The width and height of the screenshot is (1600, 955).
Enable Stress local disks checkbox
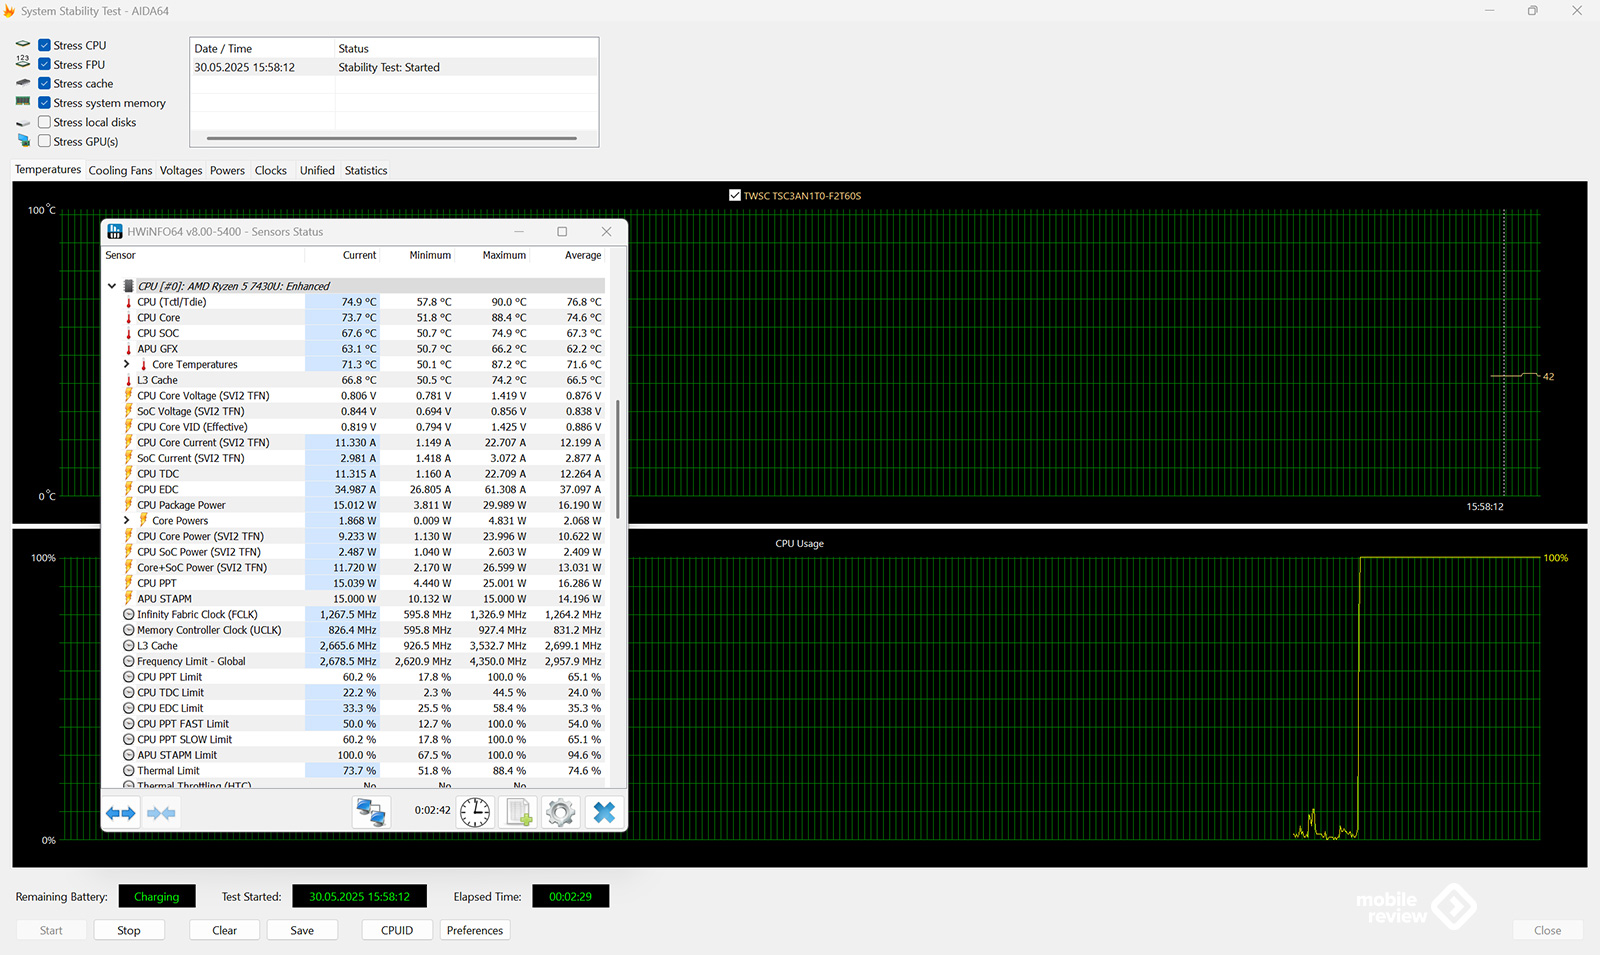pyautogui.click(x=44, y=122)
